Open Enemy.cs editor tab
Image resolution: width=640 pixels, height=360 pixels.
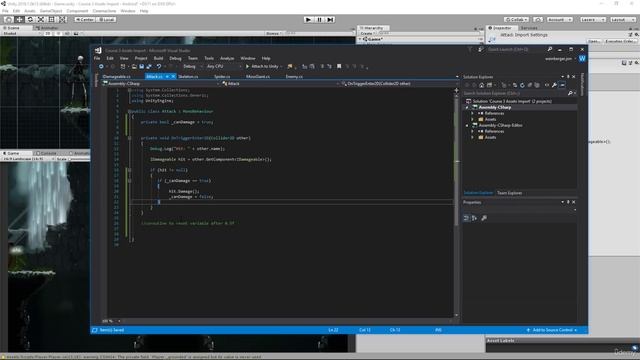[x=294, y=76]
